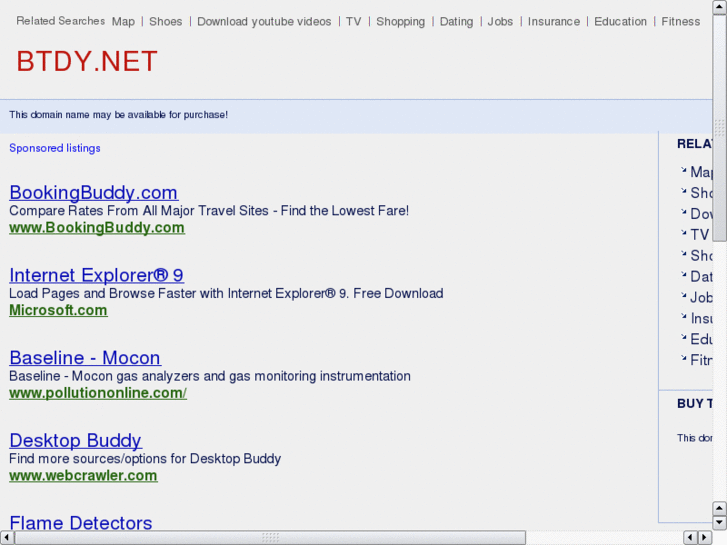Click the Find more sources Desktop Buddy text
Screen dimensions: 727x545
click(145, 458)
